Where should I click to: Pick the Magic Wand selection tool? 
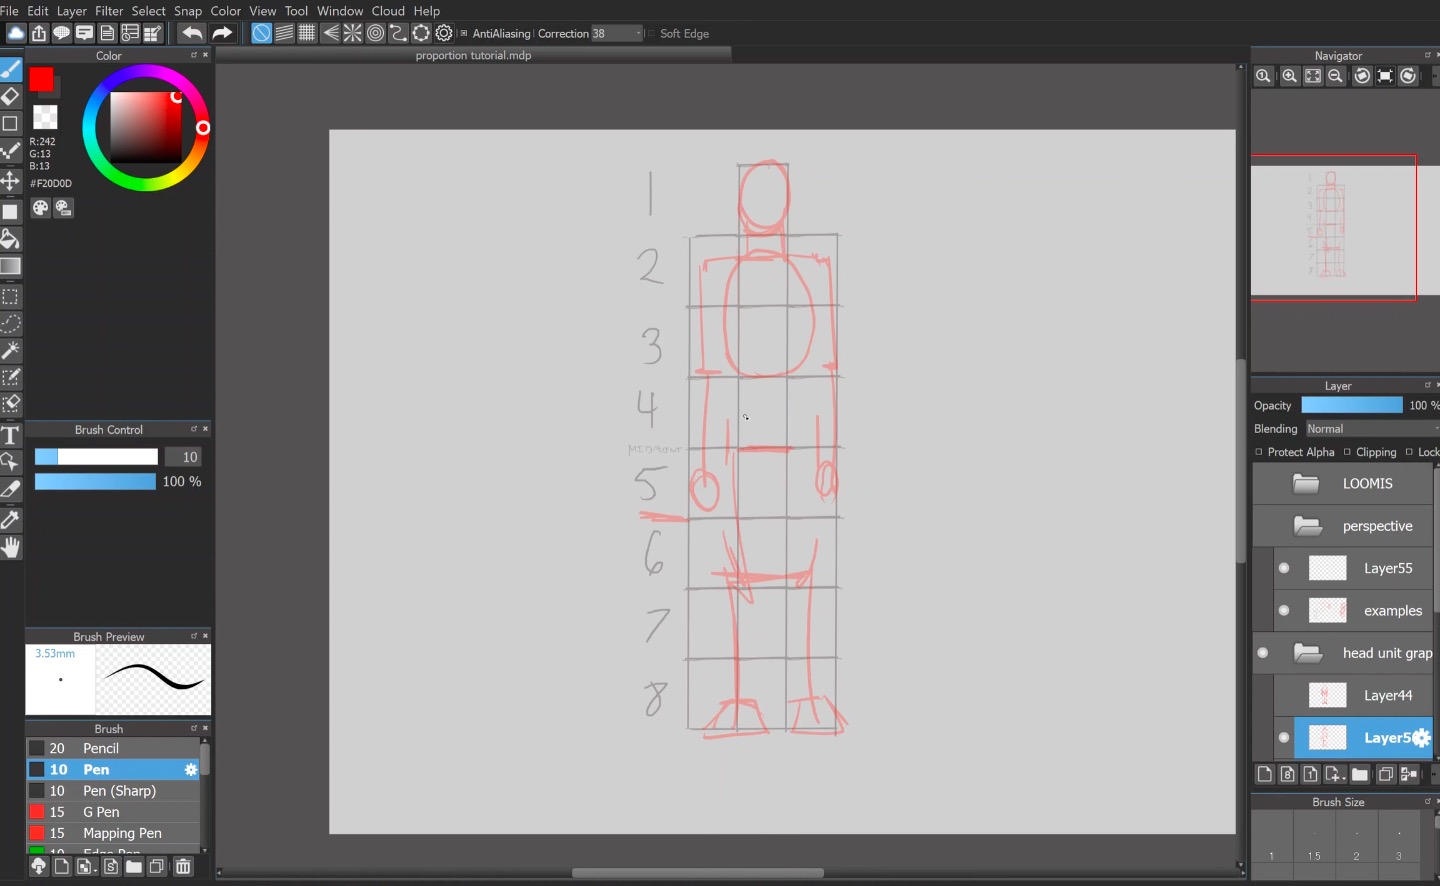pyautogui.click(x=10, y=351)
